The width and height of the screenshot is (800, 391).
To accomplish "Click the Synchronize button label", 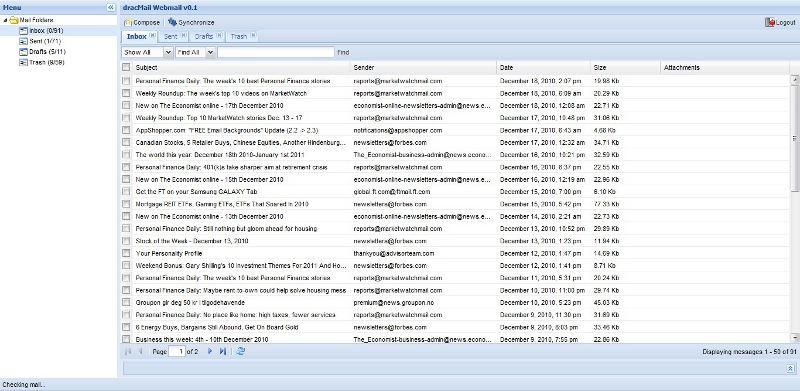I will click(196, 22).
